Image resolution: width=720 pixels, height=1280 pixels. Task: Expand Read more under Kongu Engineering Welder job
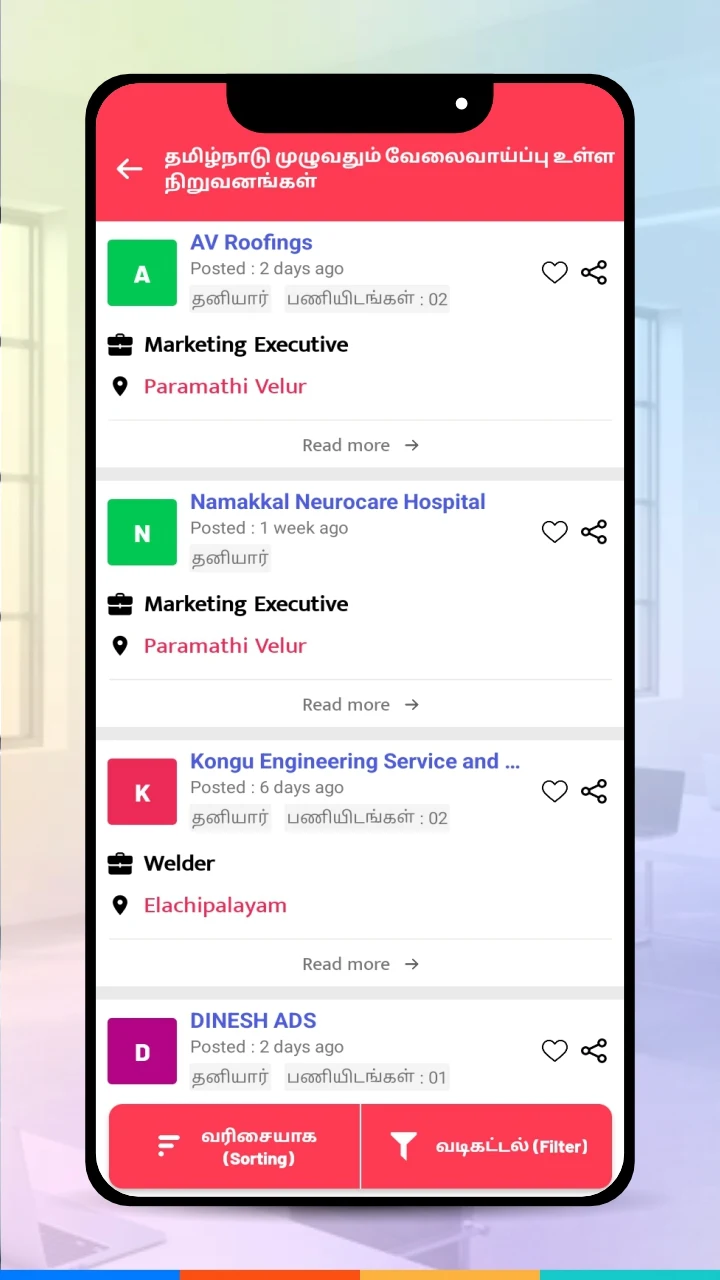pyautogui.click(x=360, y=964)
